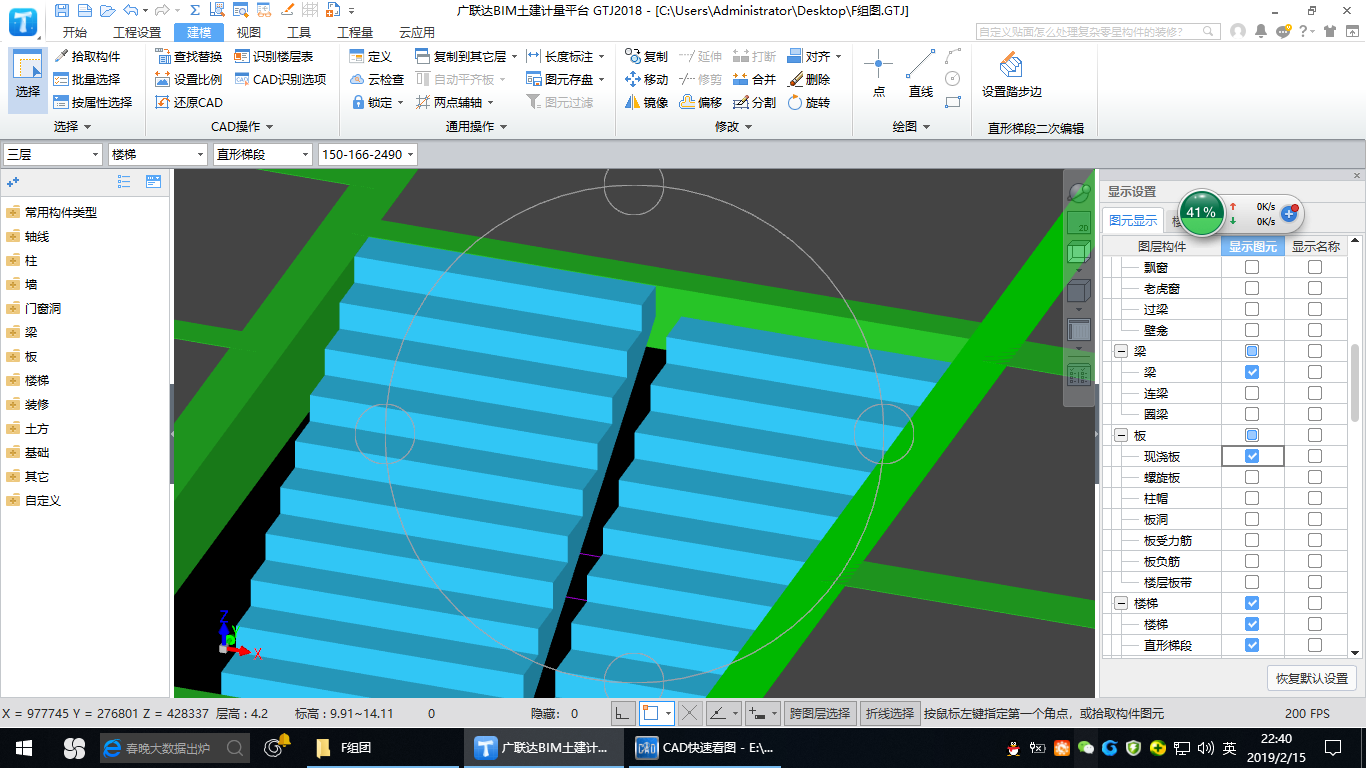Collapse the 楼梯 group in display settings
The width and height of the screenshot is (1366, 768).
(x=1120, y=603)
